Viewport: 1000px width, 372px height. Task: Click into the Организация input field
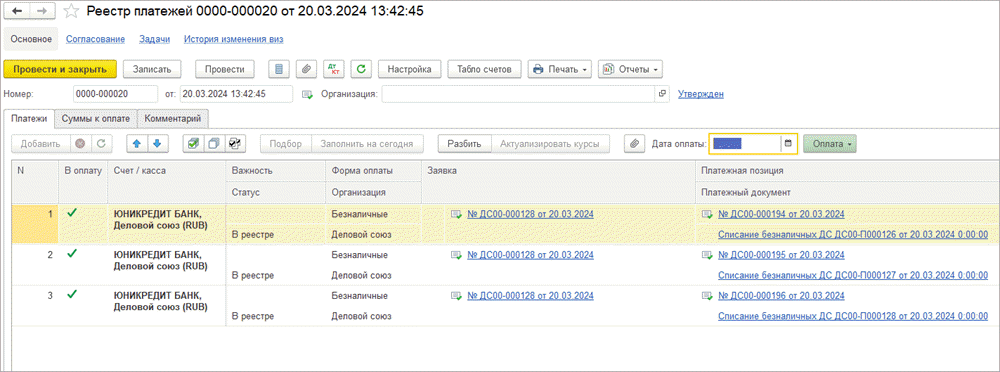(519, 94)
